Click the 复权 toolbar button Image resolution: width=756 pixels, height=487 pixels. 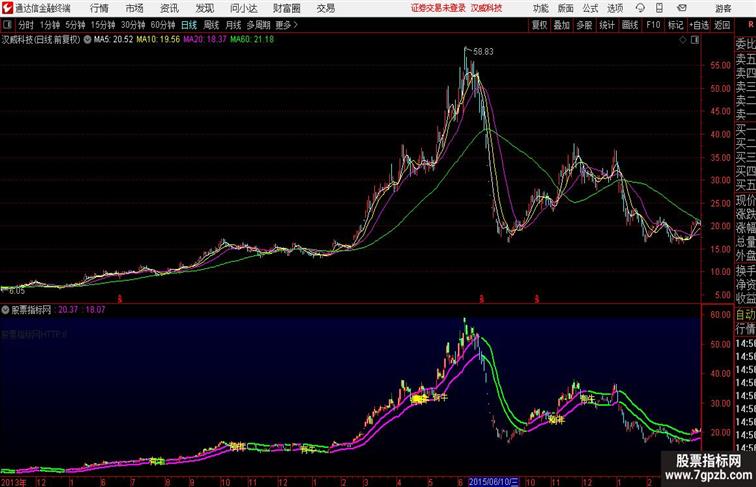coord(539,25)
